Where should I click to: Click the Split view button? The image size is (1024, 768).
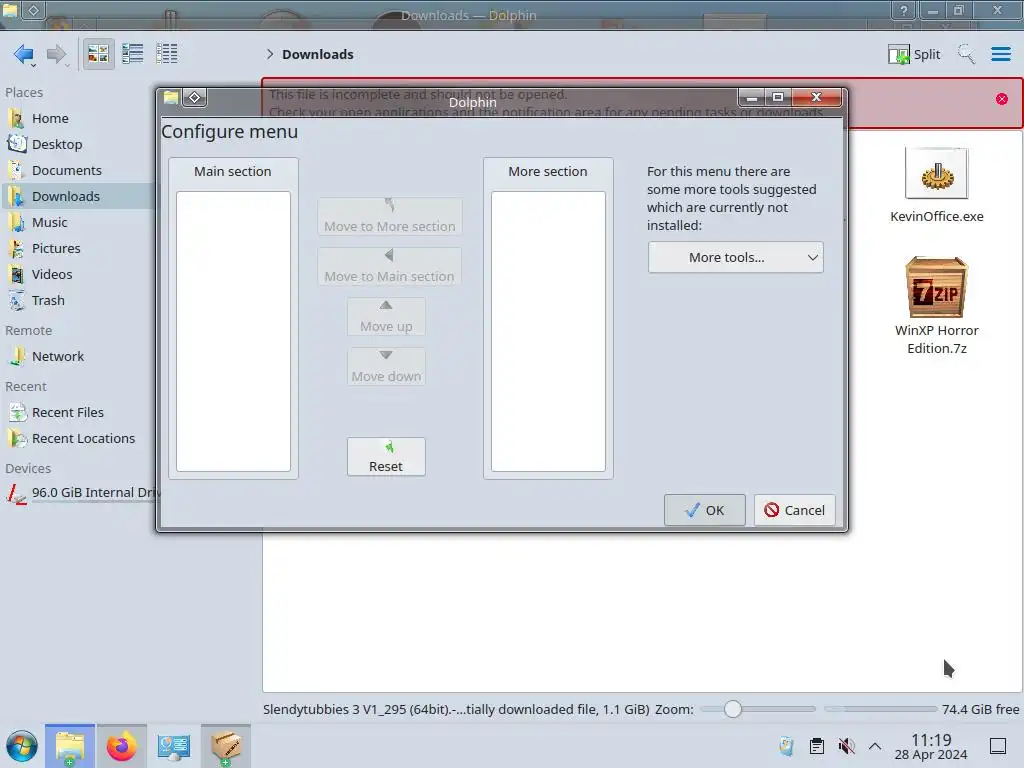click(914, 54)
